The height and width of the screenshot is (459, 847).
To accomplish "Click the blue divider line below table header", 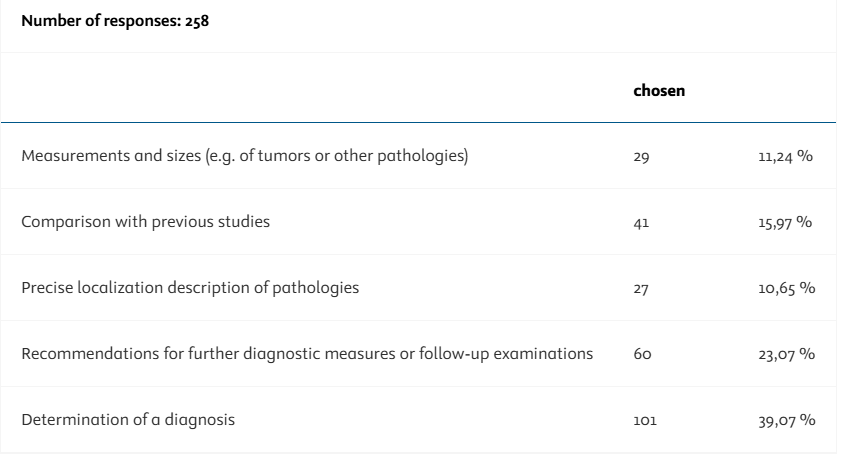I will [x=418, y=123].
